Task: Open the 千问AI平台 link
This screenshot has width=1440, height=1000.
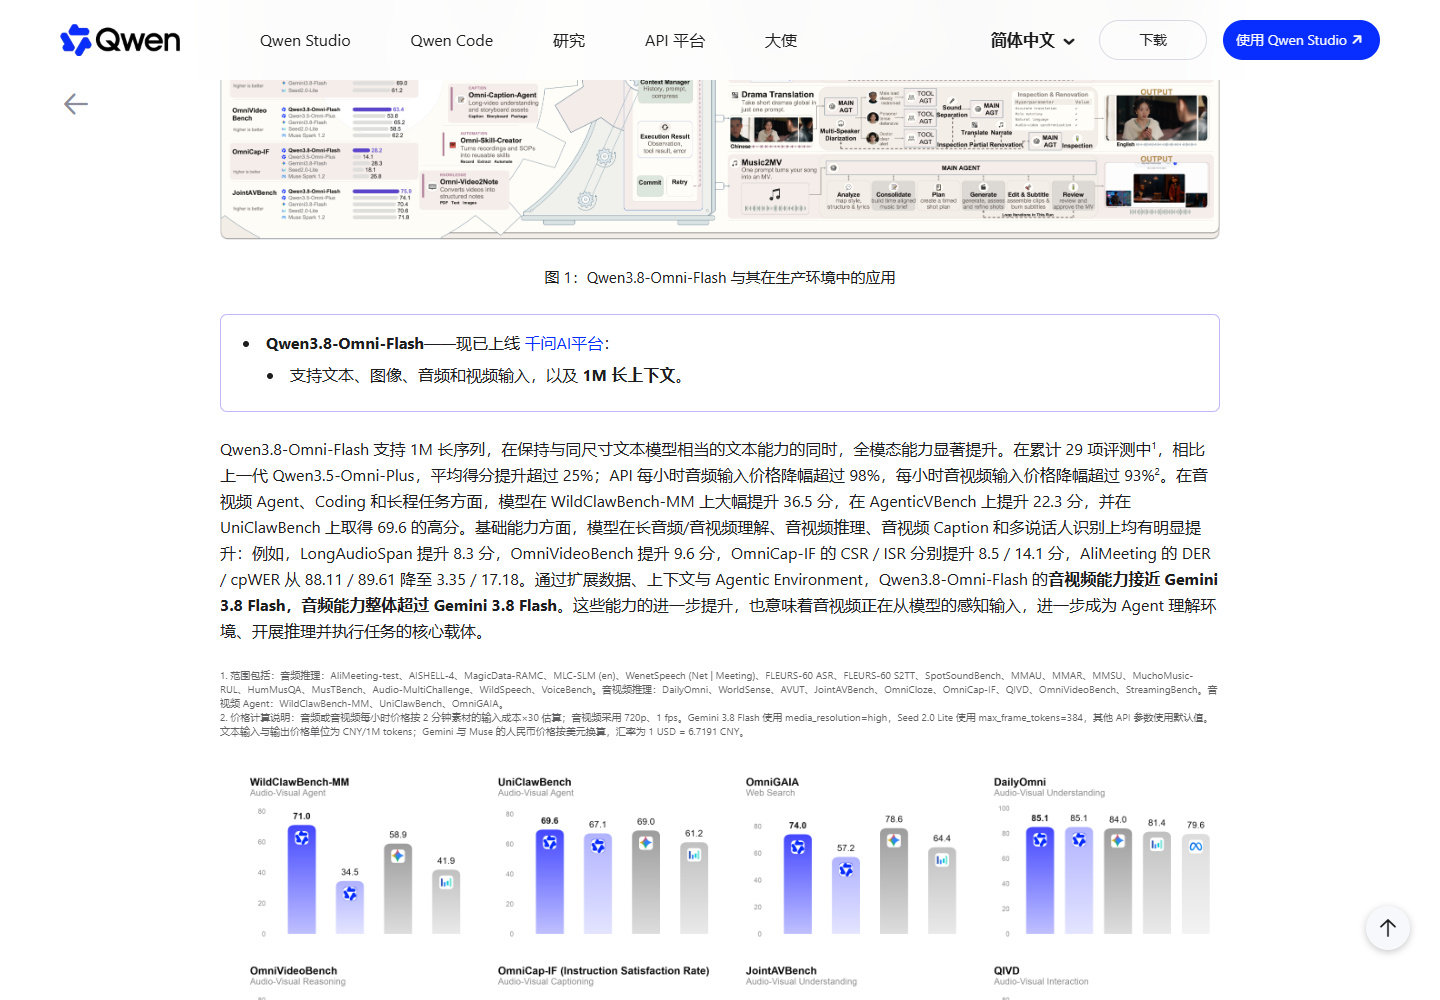Action: (x=564, y=343)
